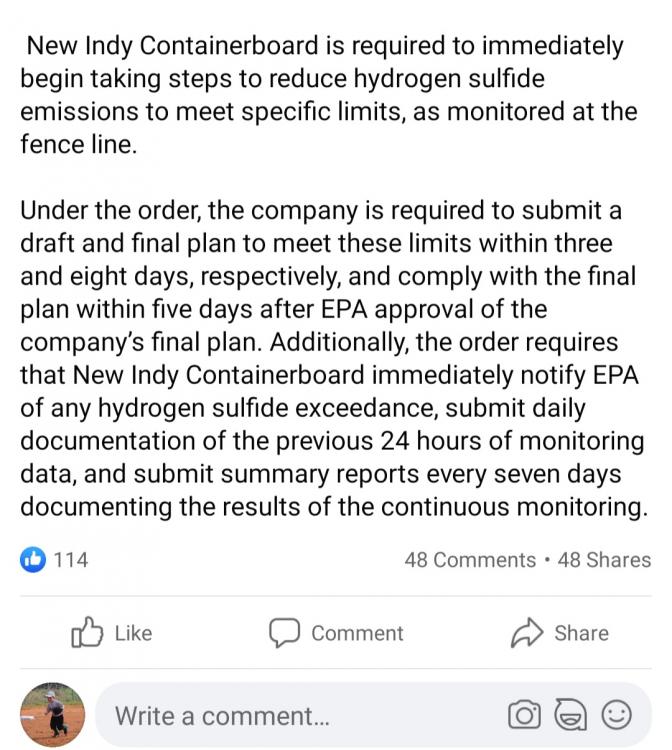This screenshot has width=672, height=750.
Task: Open the GIF/sticker picker icon
Action: 570,716
